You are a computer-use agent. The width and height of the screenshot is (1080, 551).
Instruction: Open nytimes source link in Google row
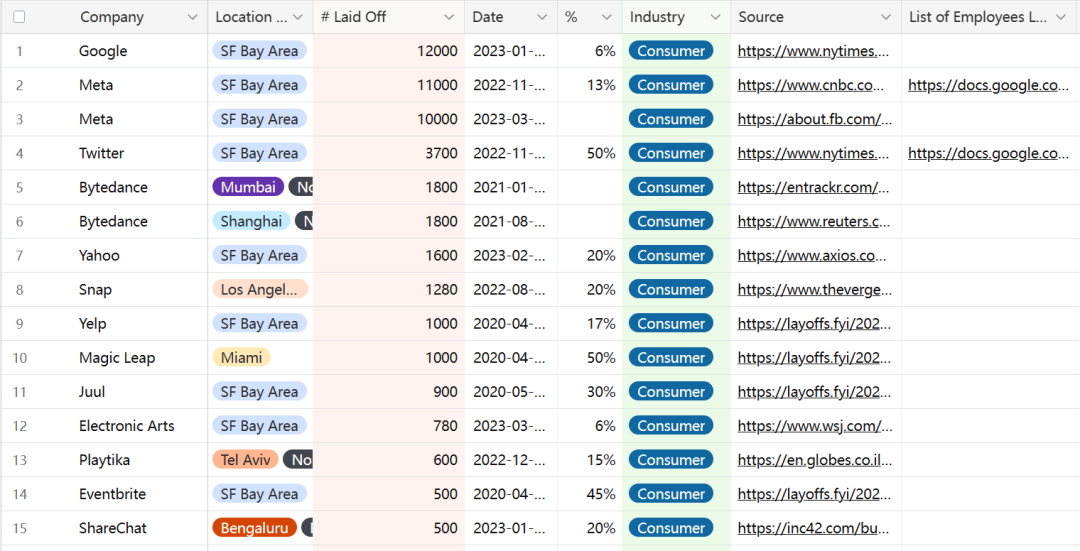(x=813, y=51)
